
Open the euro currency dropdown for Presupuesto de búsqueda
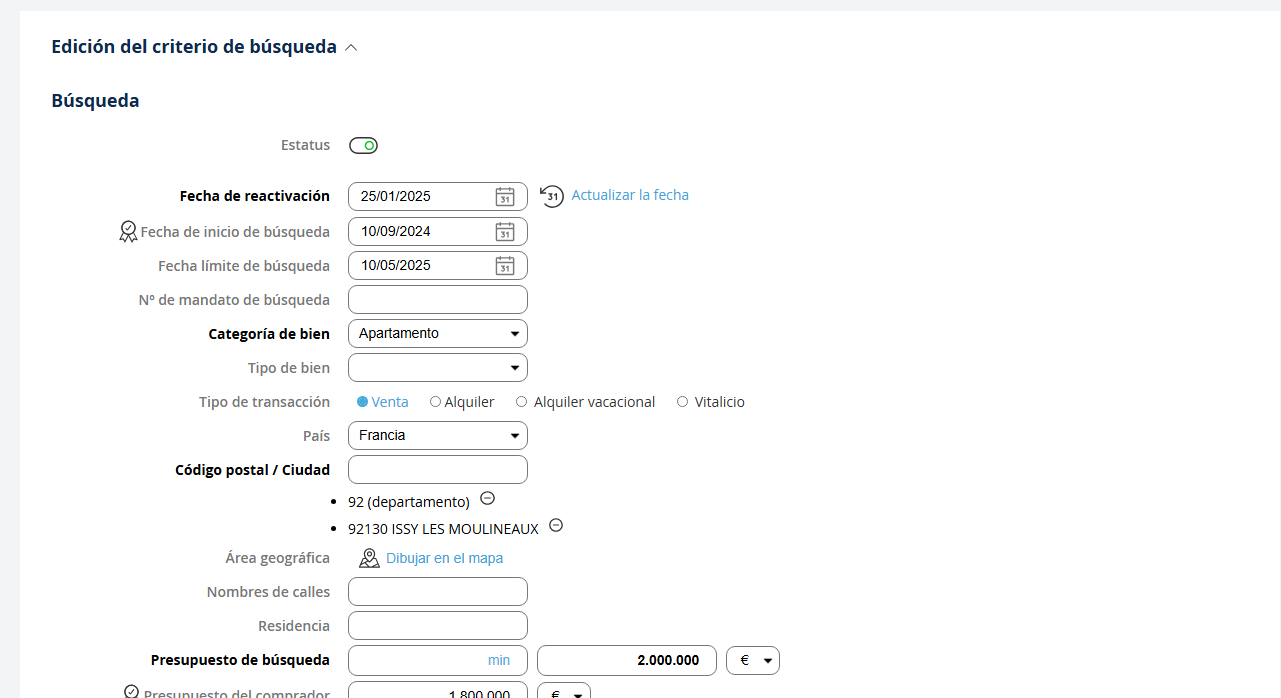click(x=752, y=661)
